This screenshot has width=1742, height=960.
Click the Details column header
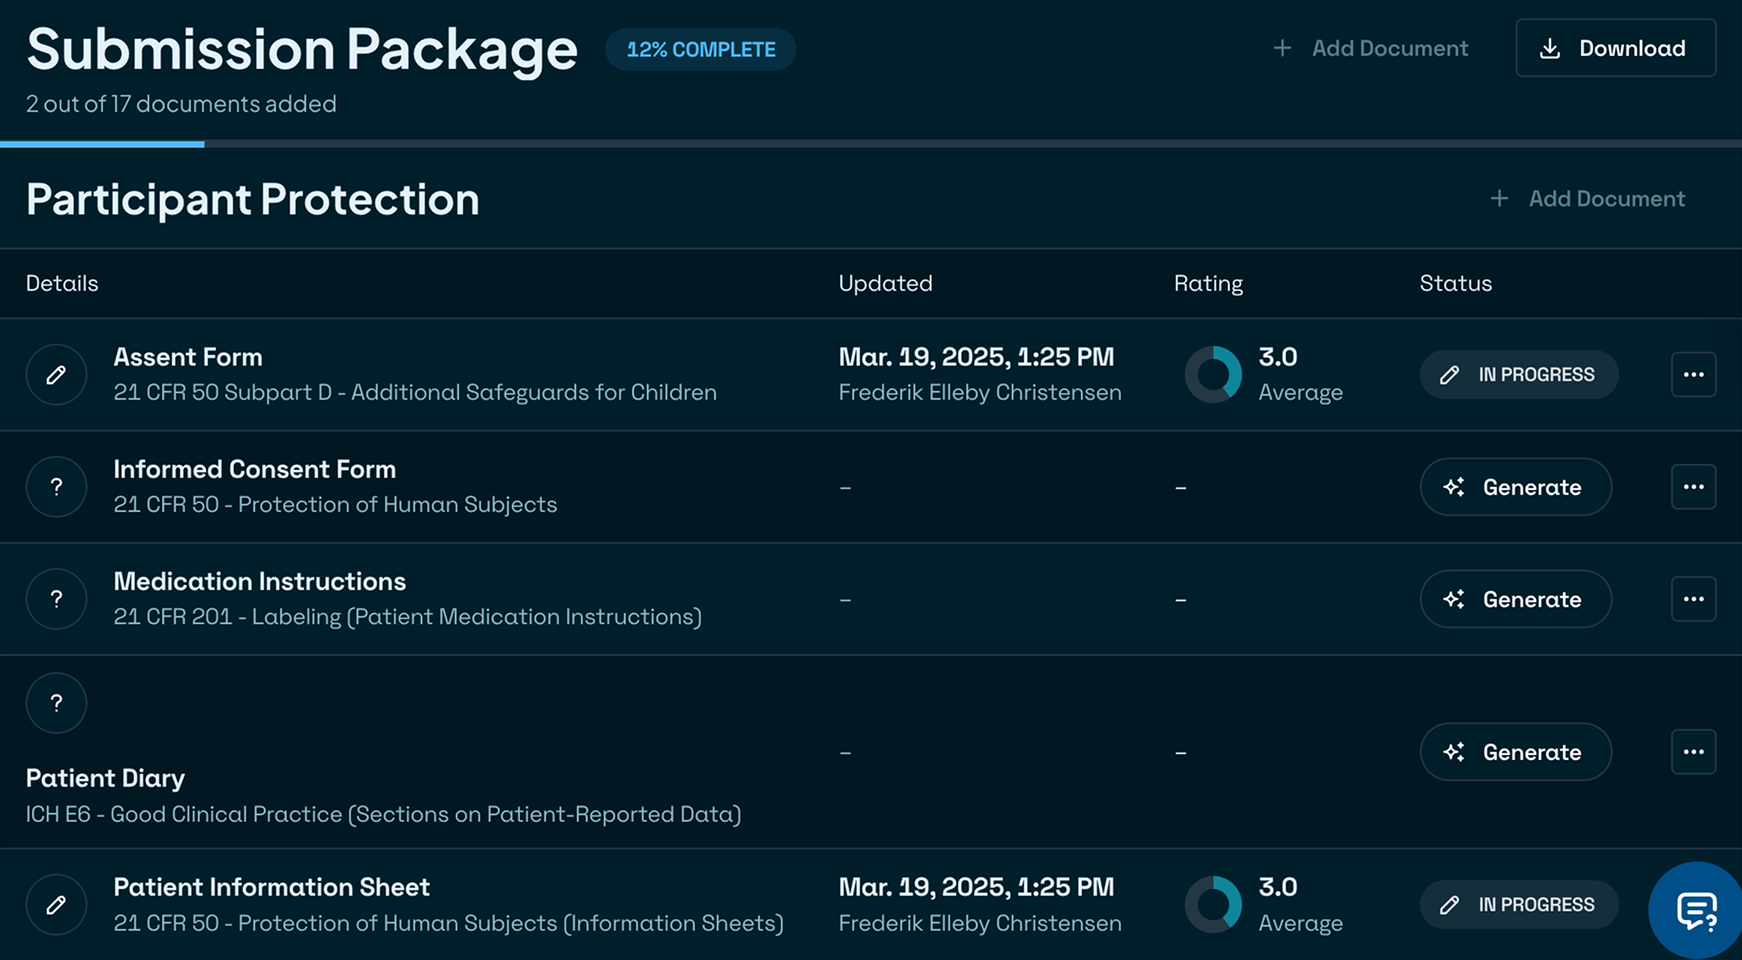pos(62,283)
